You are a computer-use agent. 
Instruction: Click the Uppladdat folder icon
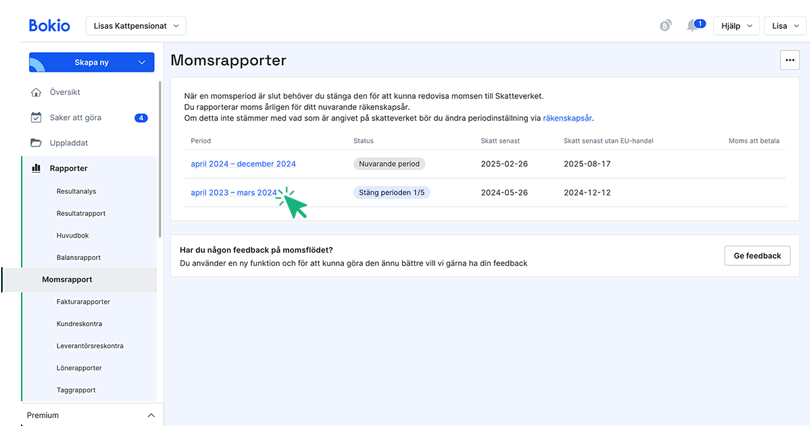pos(36,142)
